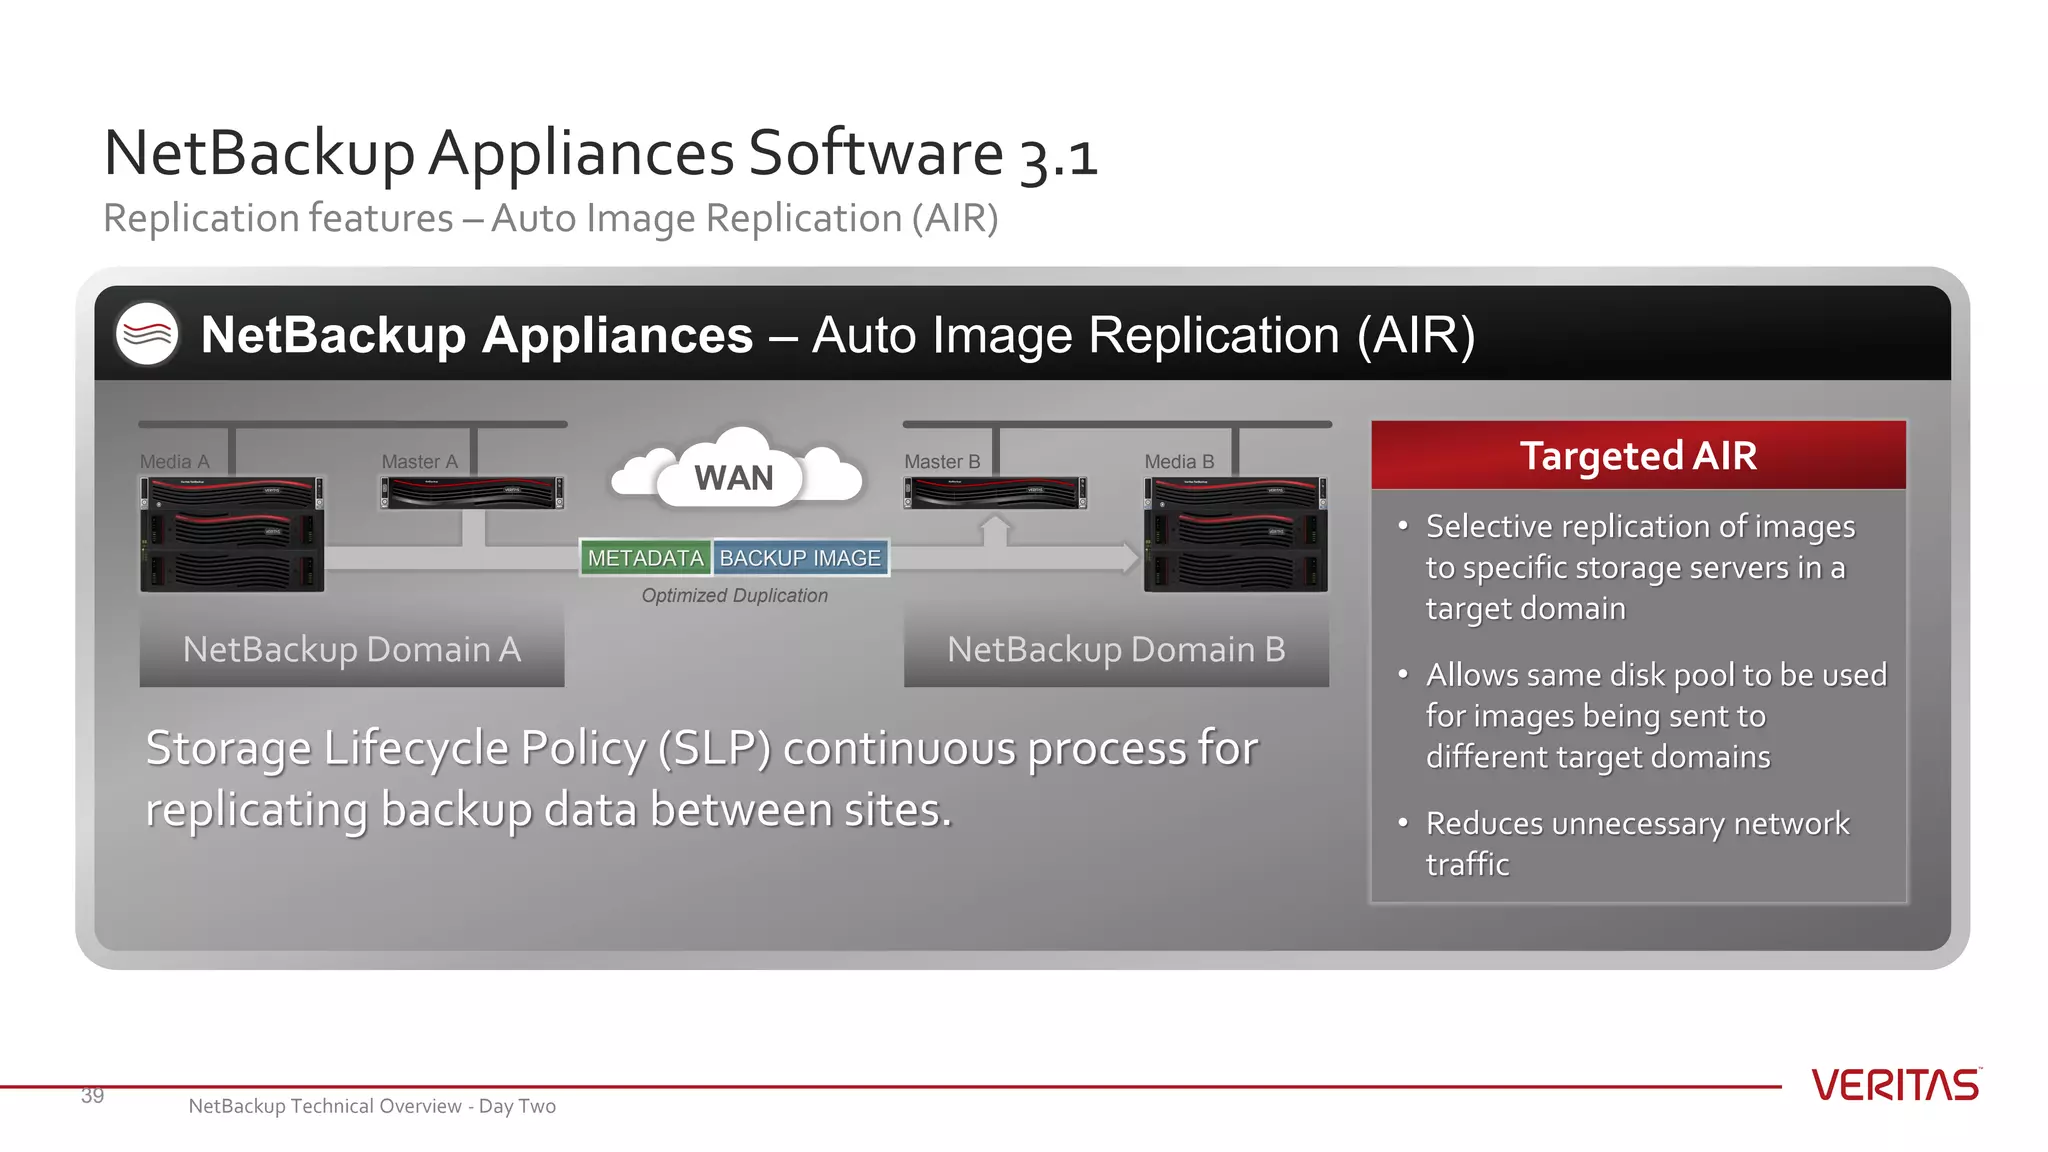Click the green METADATA block
The width and height of the screenshot is (2048, 1152).
tap(646, 558)
